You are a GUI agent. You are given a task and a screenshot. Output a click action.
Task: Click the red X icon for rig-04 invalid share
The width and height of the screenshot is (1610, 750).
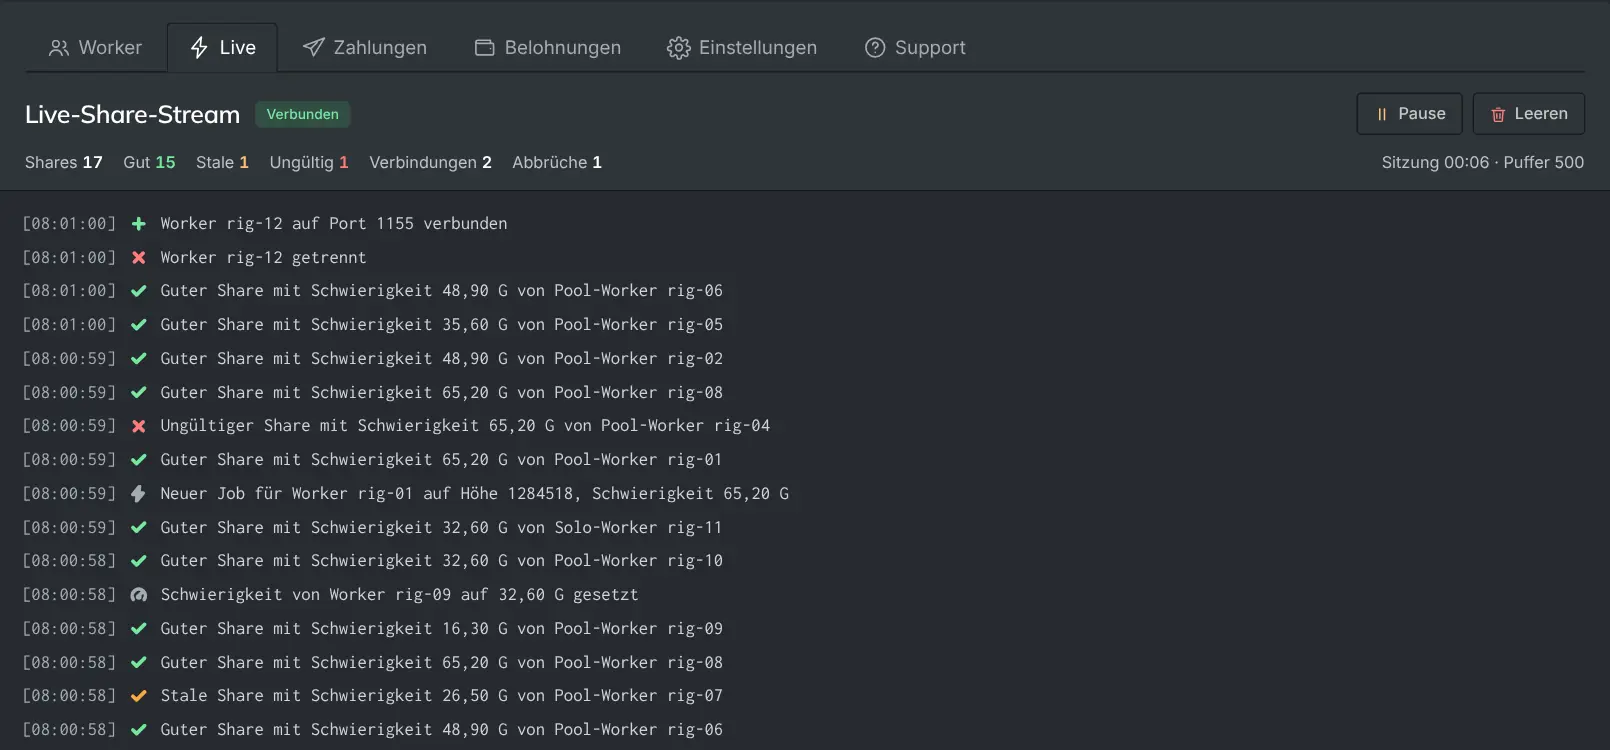tap(139, 426)
